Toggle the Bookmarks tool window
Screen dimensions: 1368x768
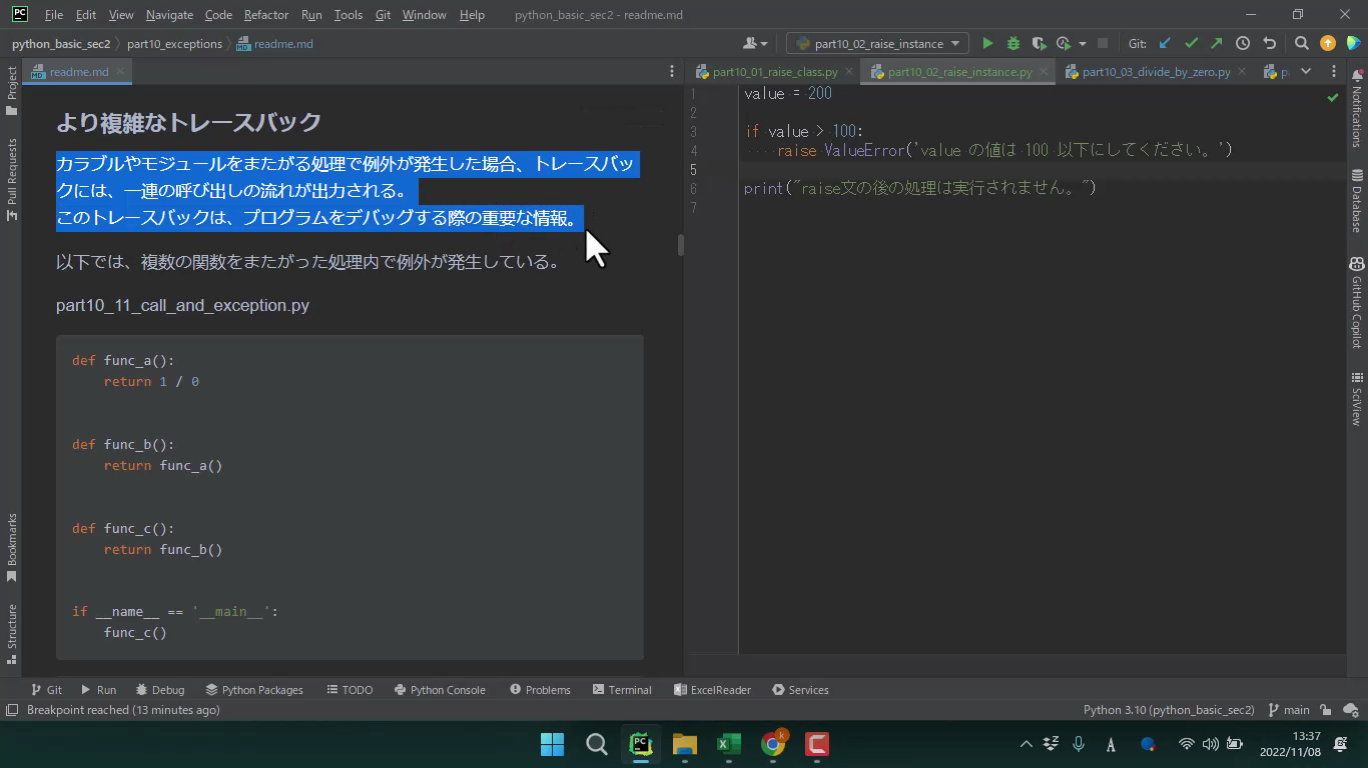(x=12, y=546)
